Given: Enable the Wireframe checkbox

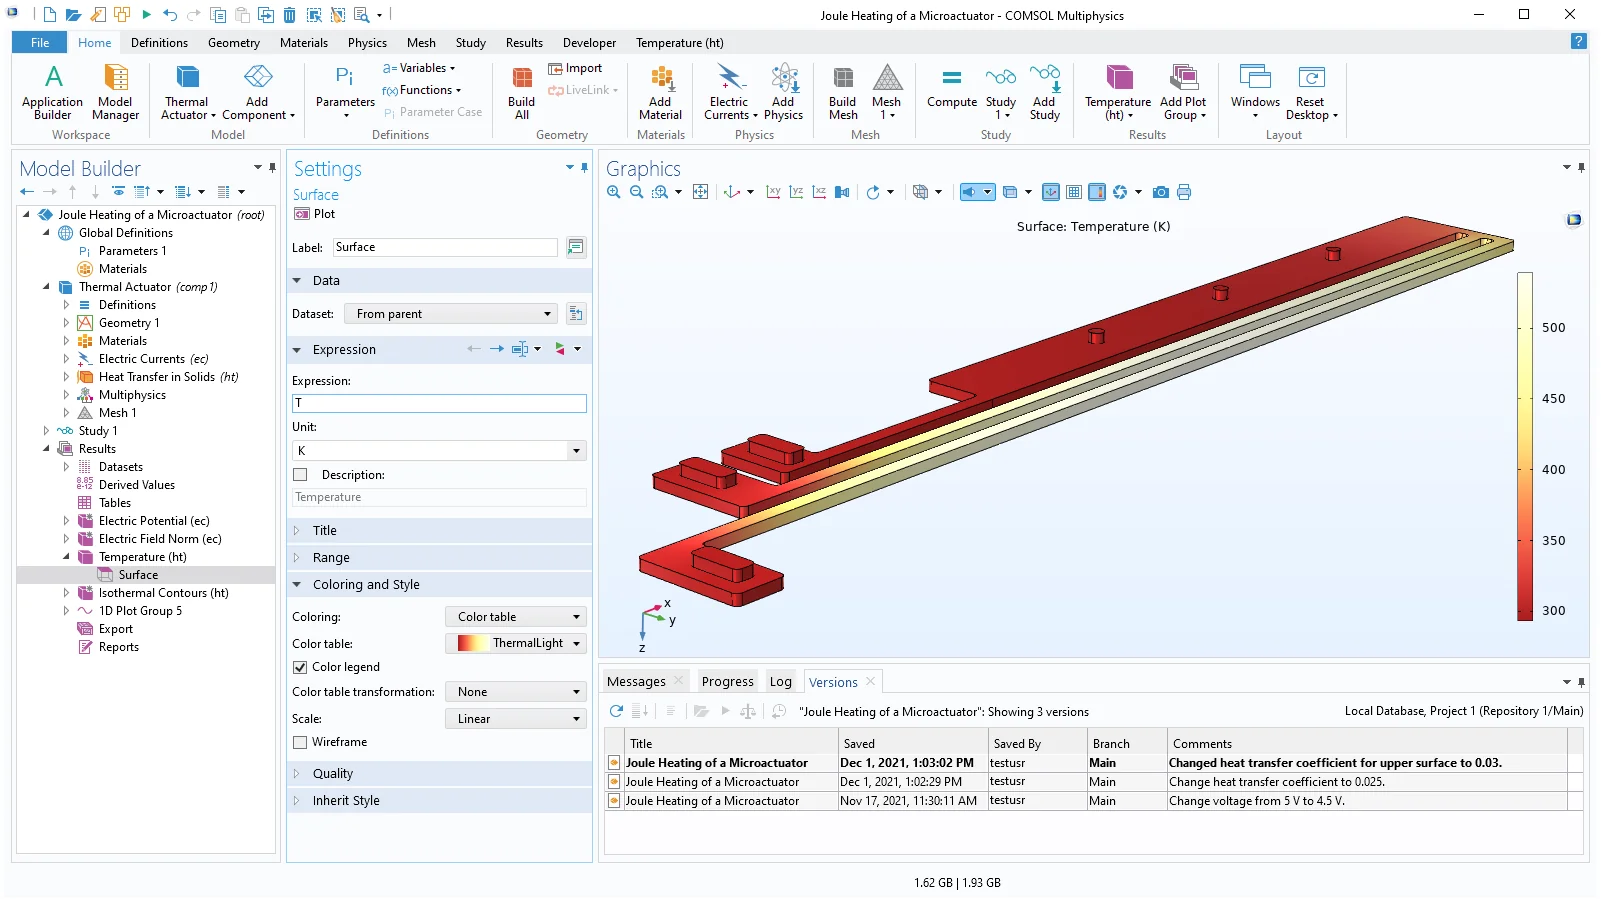Looking at the screenshot, I should click(300, 742).
